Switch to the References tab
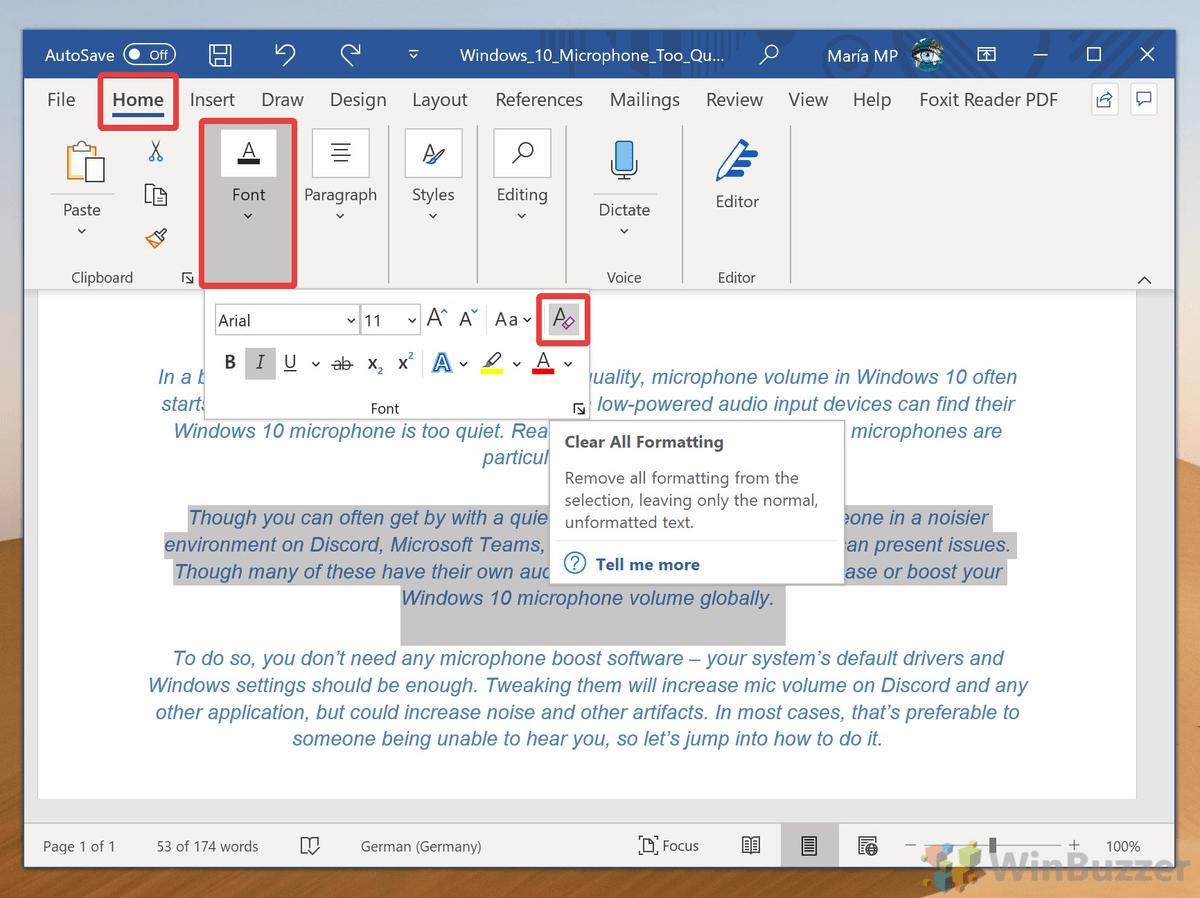1200x898 pixels. coord(539,100)
